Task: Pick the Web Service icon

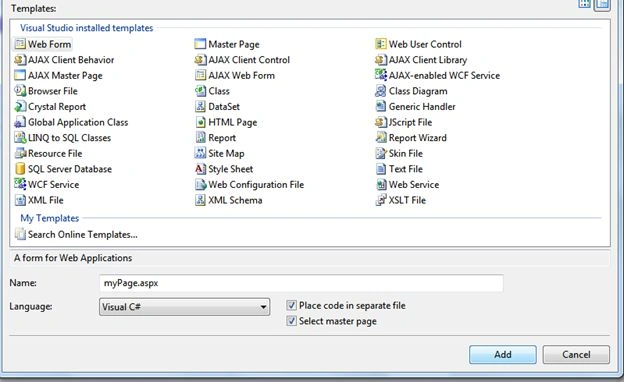Action: [380, 184]
